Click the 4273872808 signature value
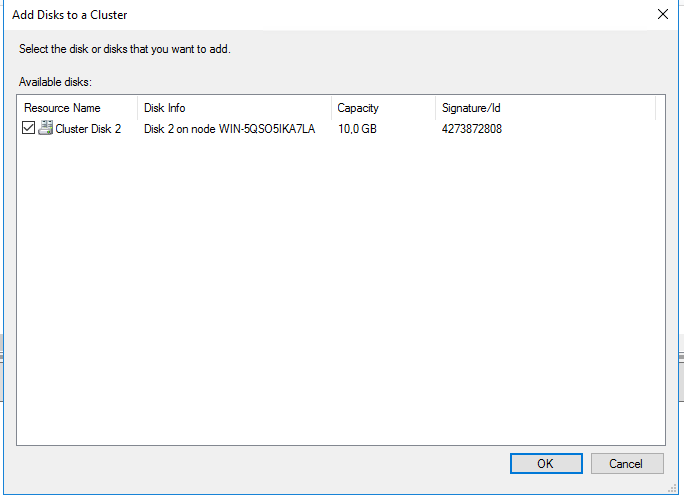The height and width of the screenshot is (499, 684). [x=471, y=128]
